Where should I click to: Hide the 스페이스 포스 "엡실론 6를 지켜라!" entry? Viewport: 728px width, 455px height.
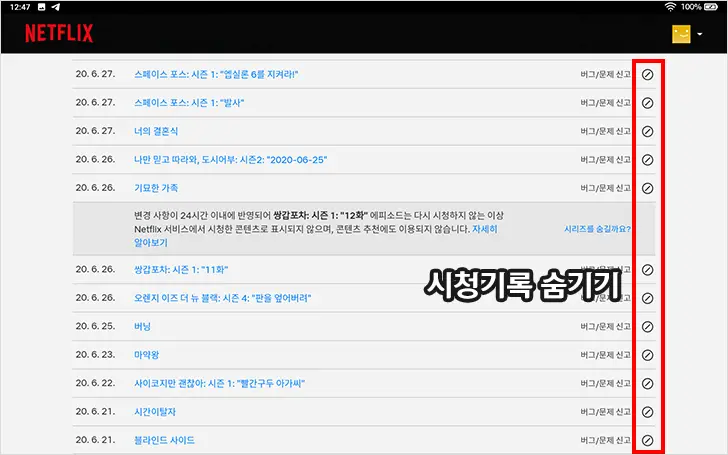(647, 75)
